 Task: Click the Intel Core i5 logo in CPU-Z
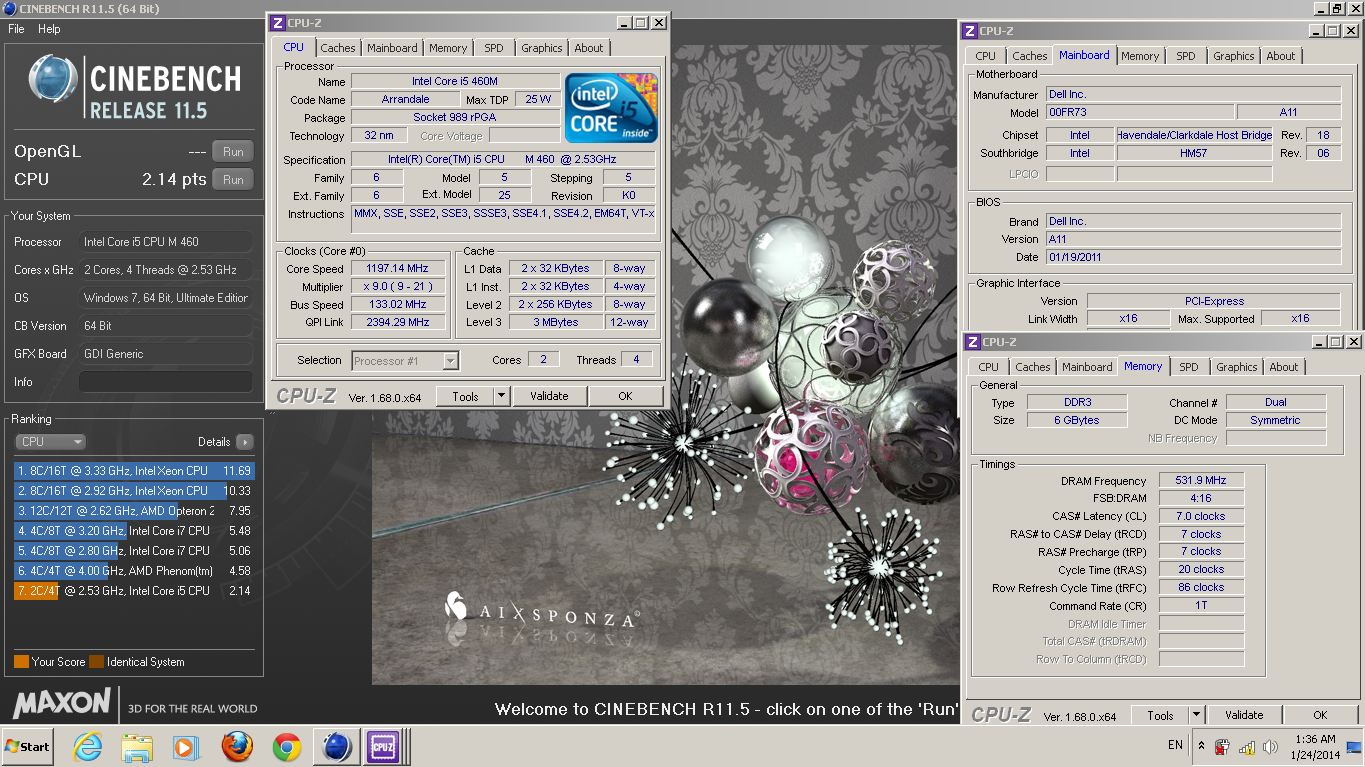tap(611, 107)
